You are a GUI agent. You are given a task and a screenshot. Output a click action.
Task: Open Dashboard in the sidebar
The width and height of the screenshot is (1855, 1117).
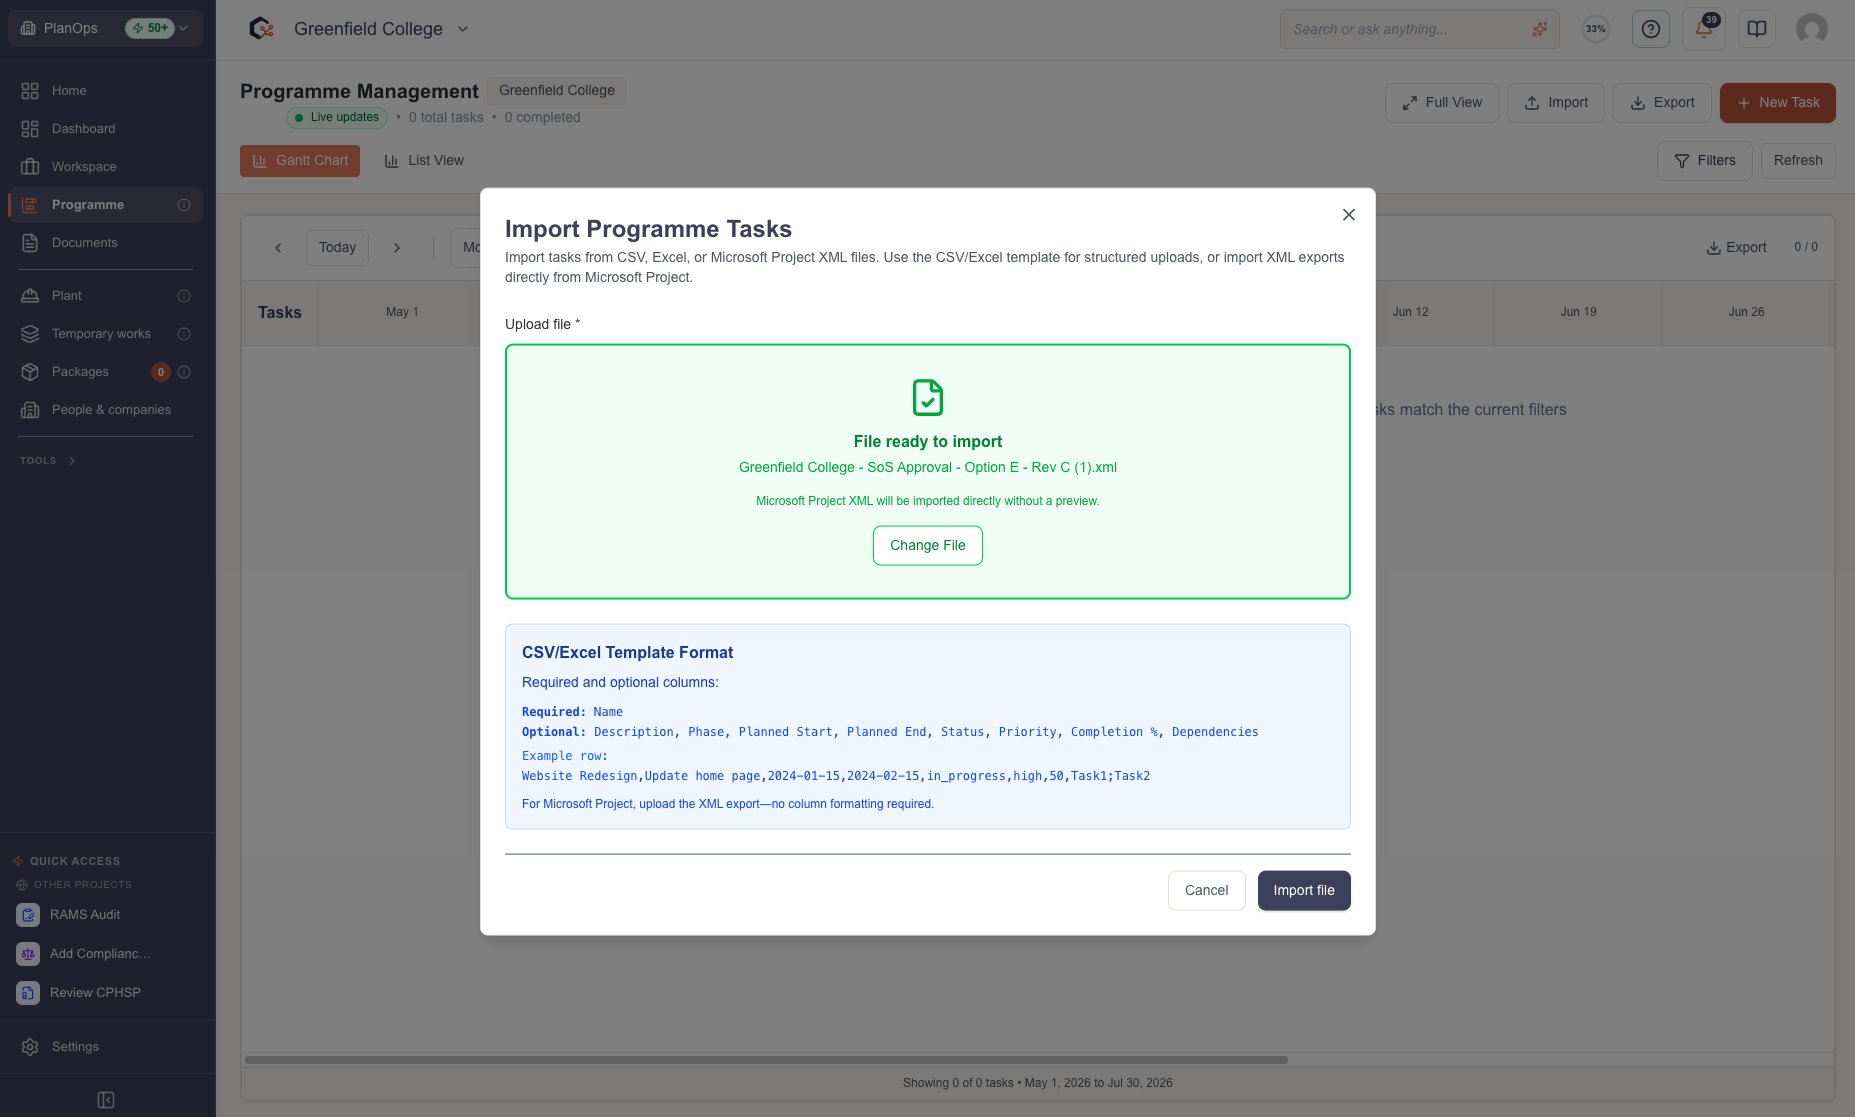click(105, 128)
